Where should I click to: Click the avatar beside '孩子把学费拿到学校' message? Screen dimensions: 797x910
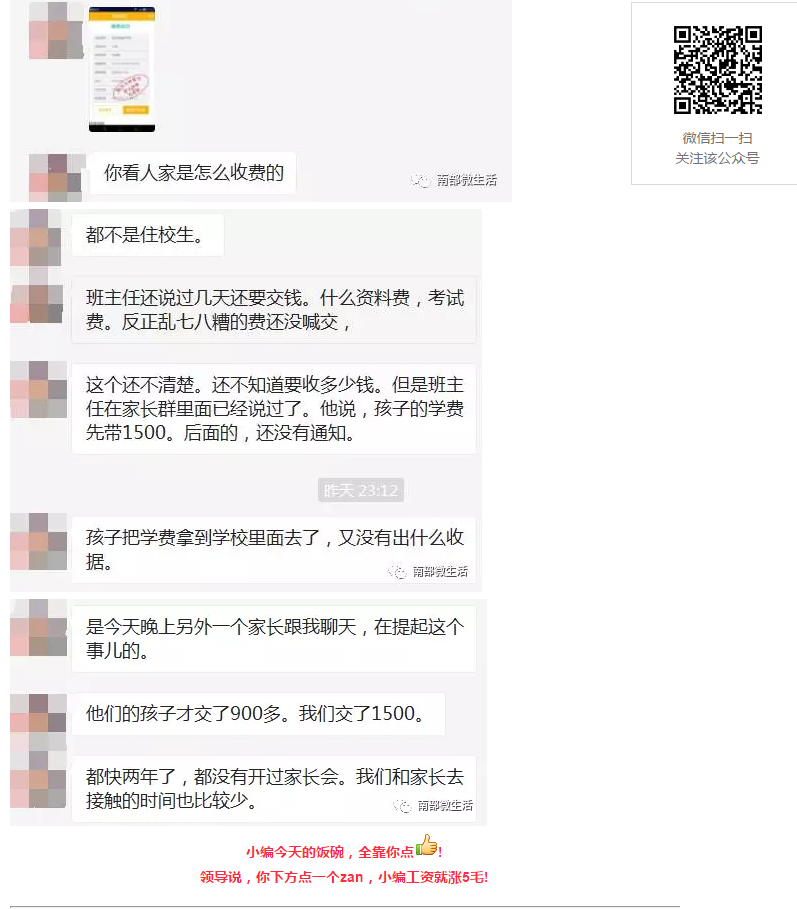tap(38, 541)
